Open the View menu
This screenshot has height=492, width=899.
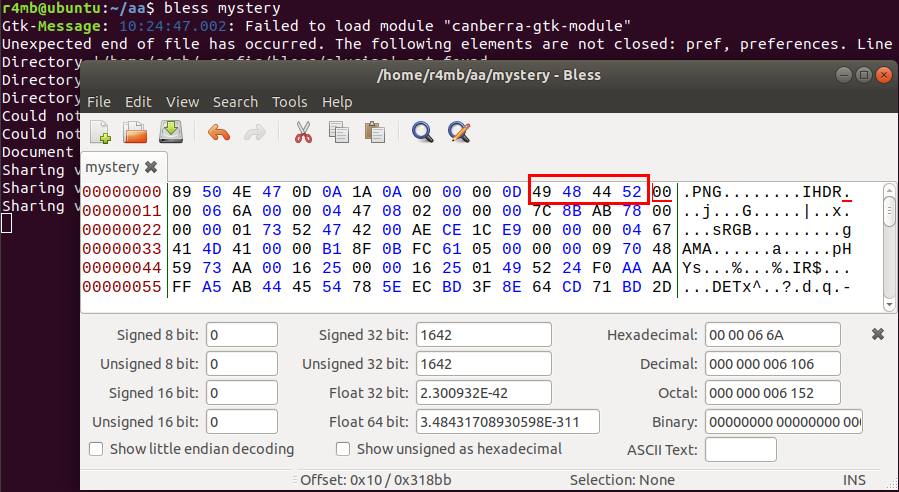click(x=183, y=102)
